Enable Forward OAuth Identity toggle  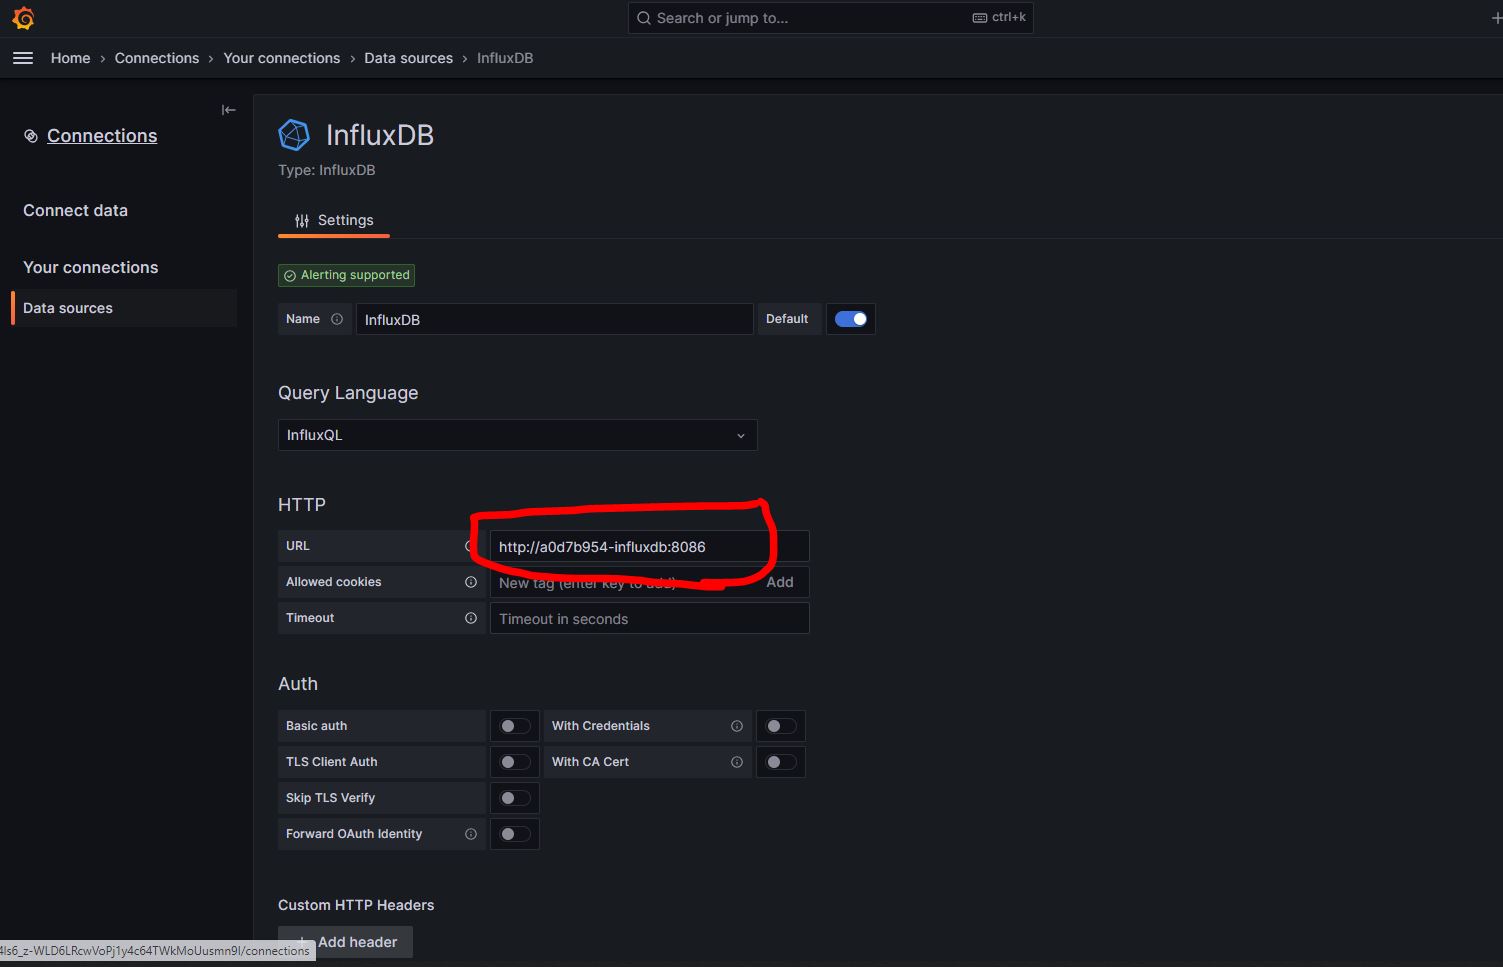(515, 834)
